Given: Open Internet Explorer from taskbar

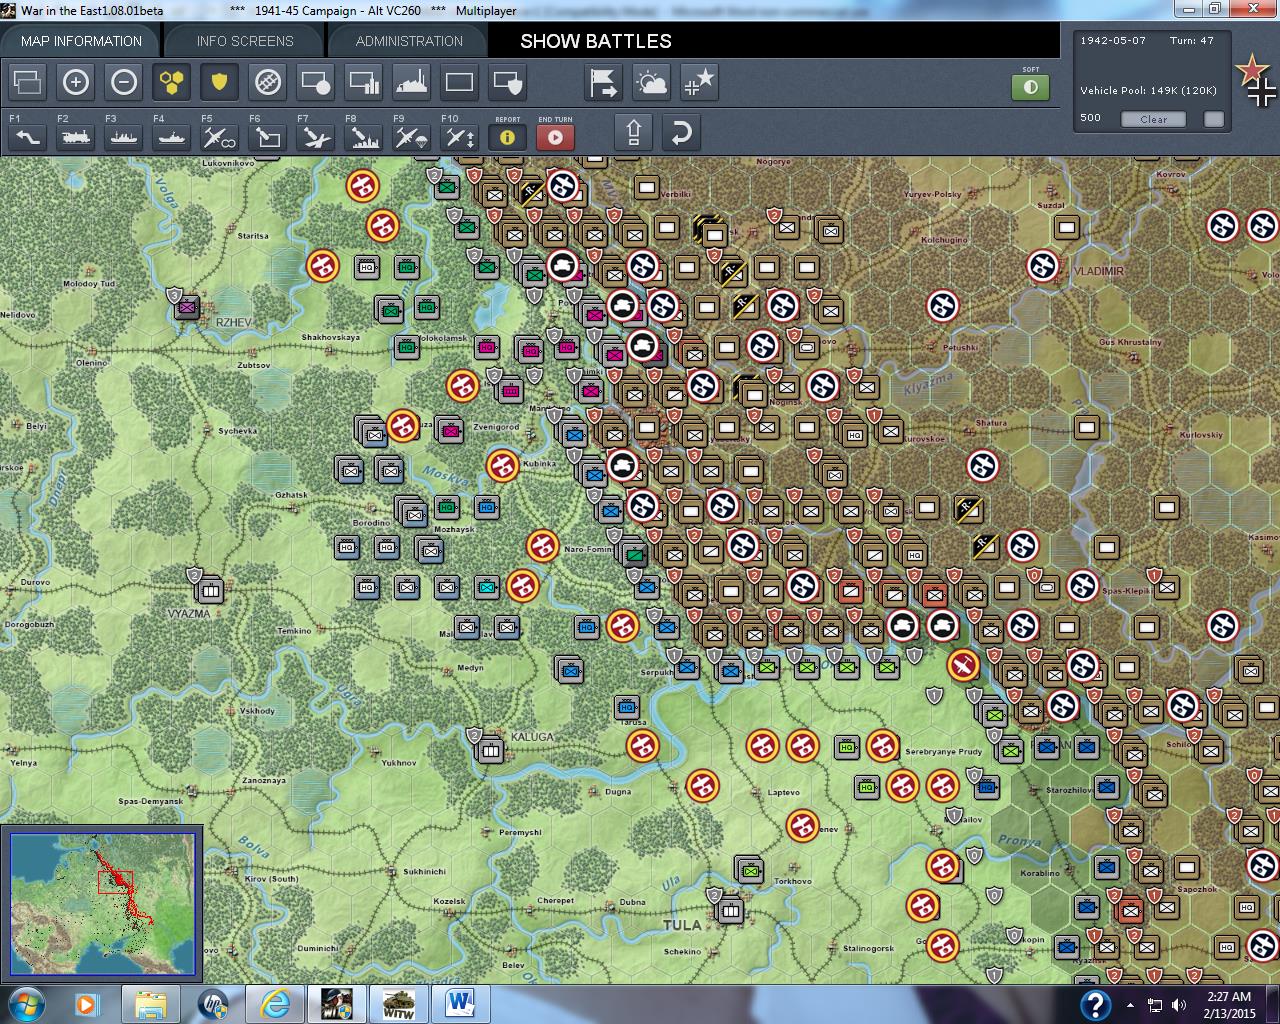Looking at the screenshot, I should coord(274,1004).
